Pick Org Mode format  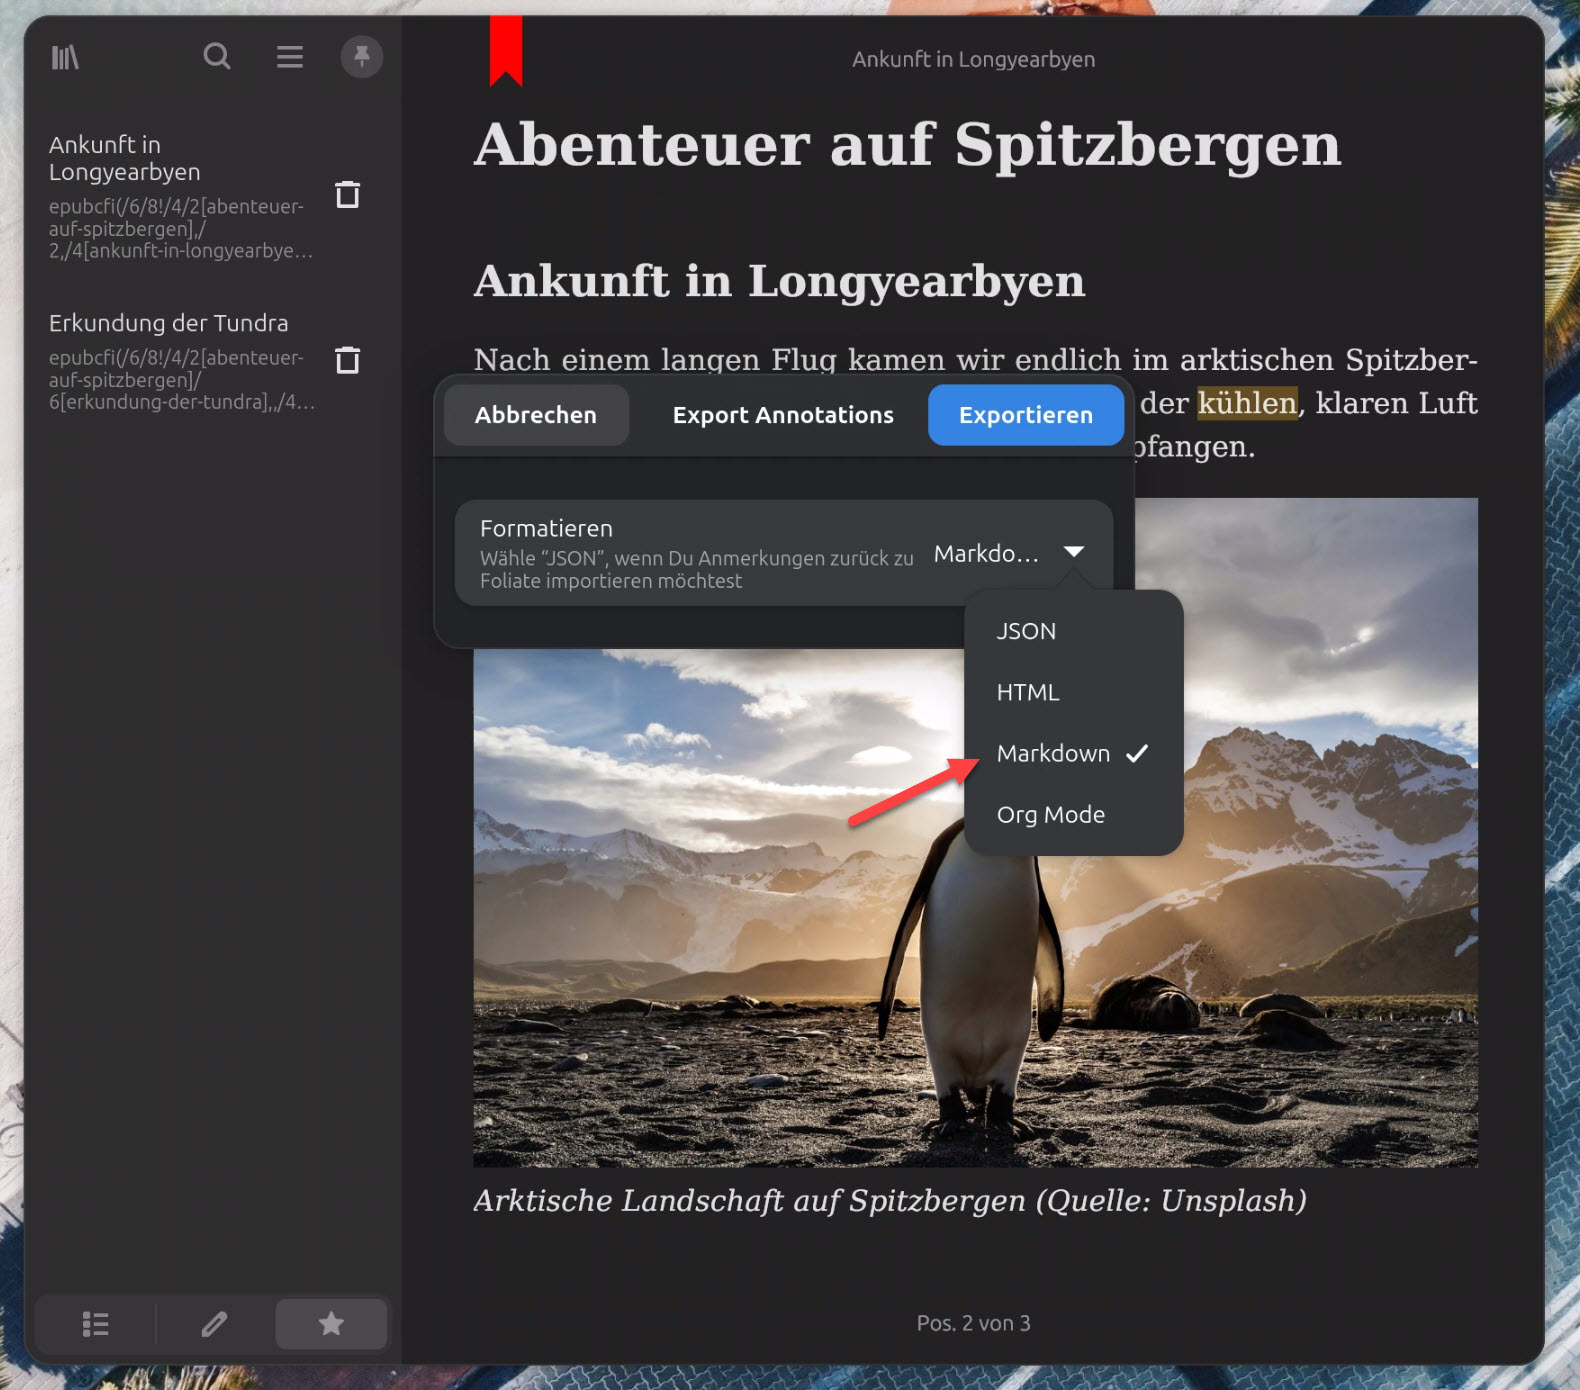tap(1050, 815)
